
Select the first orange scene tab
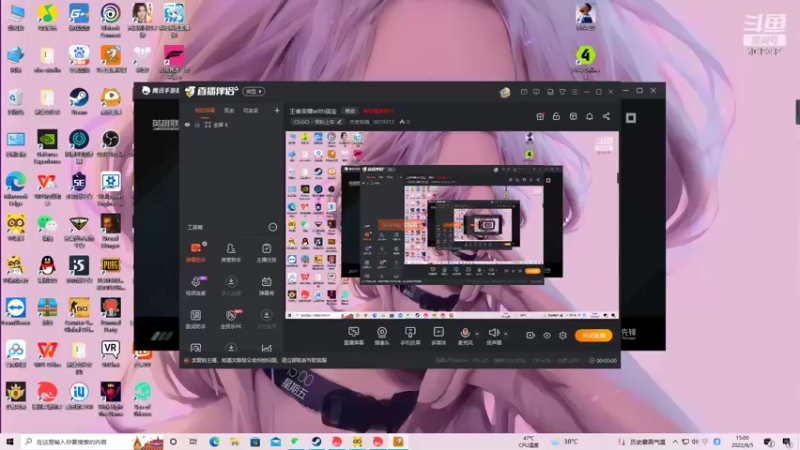pos(205,110)
